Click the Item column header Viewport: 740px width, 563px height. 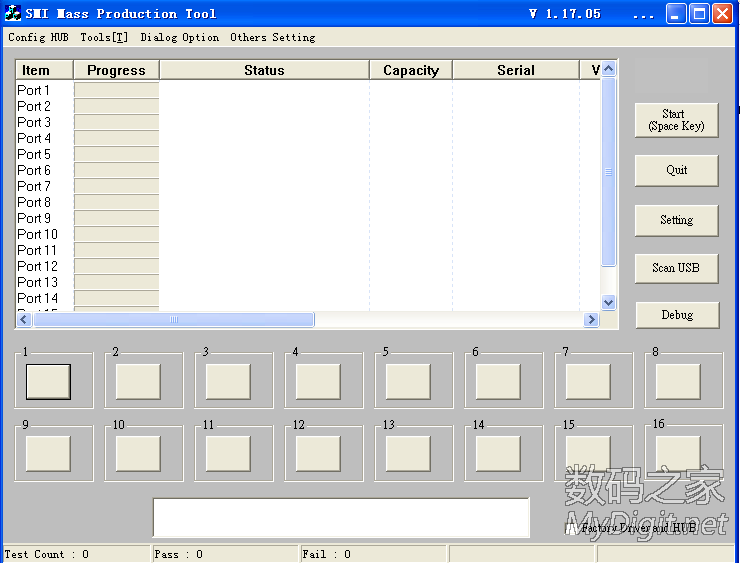coord(44,70)
